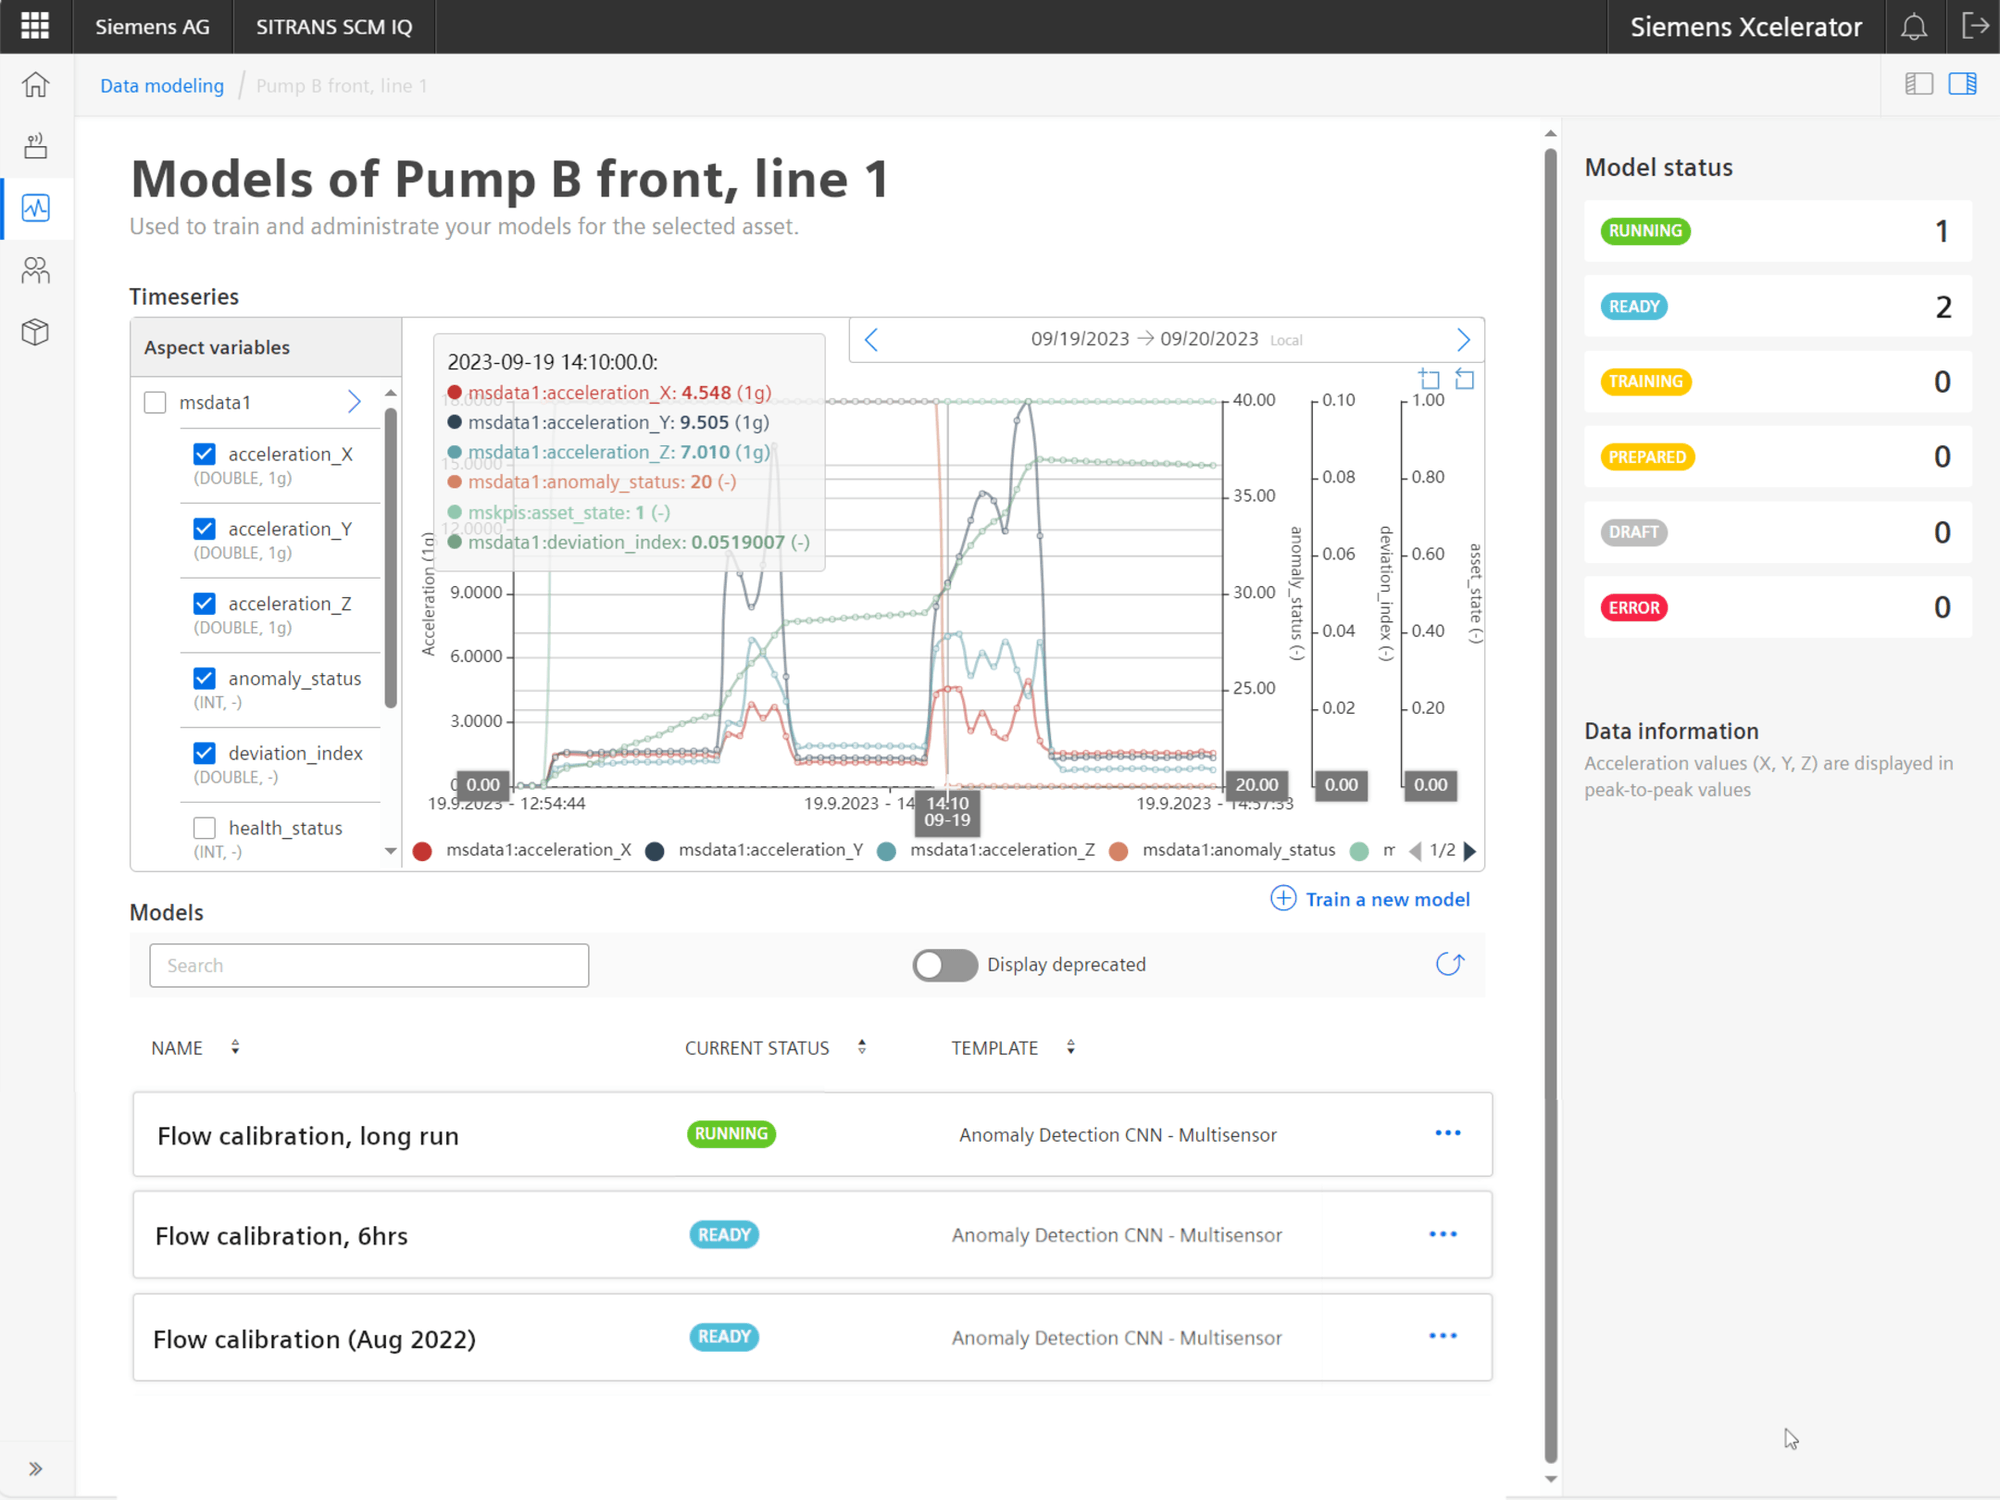Enable the health_status checkbox

tap(205, 828)
